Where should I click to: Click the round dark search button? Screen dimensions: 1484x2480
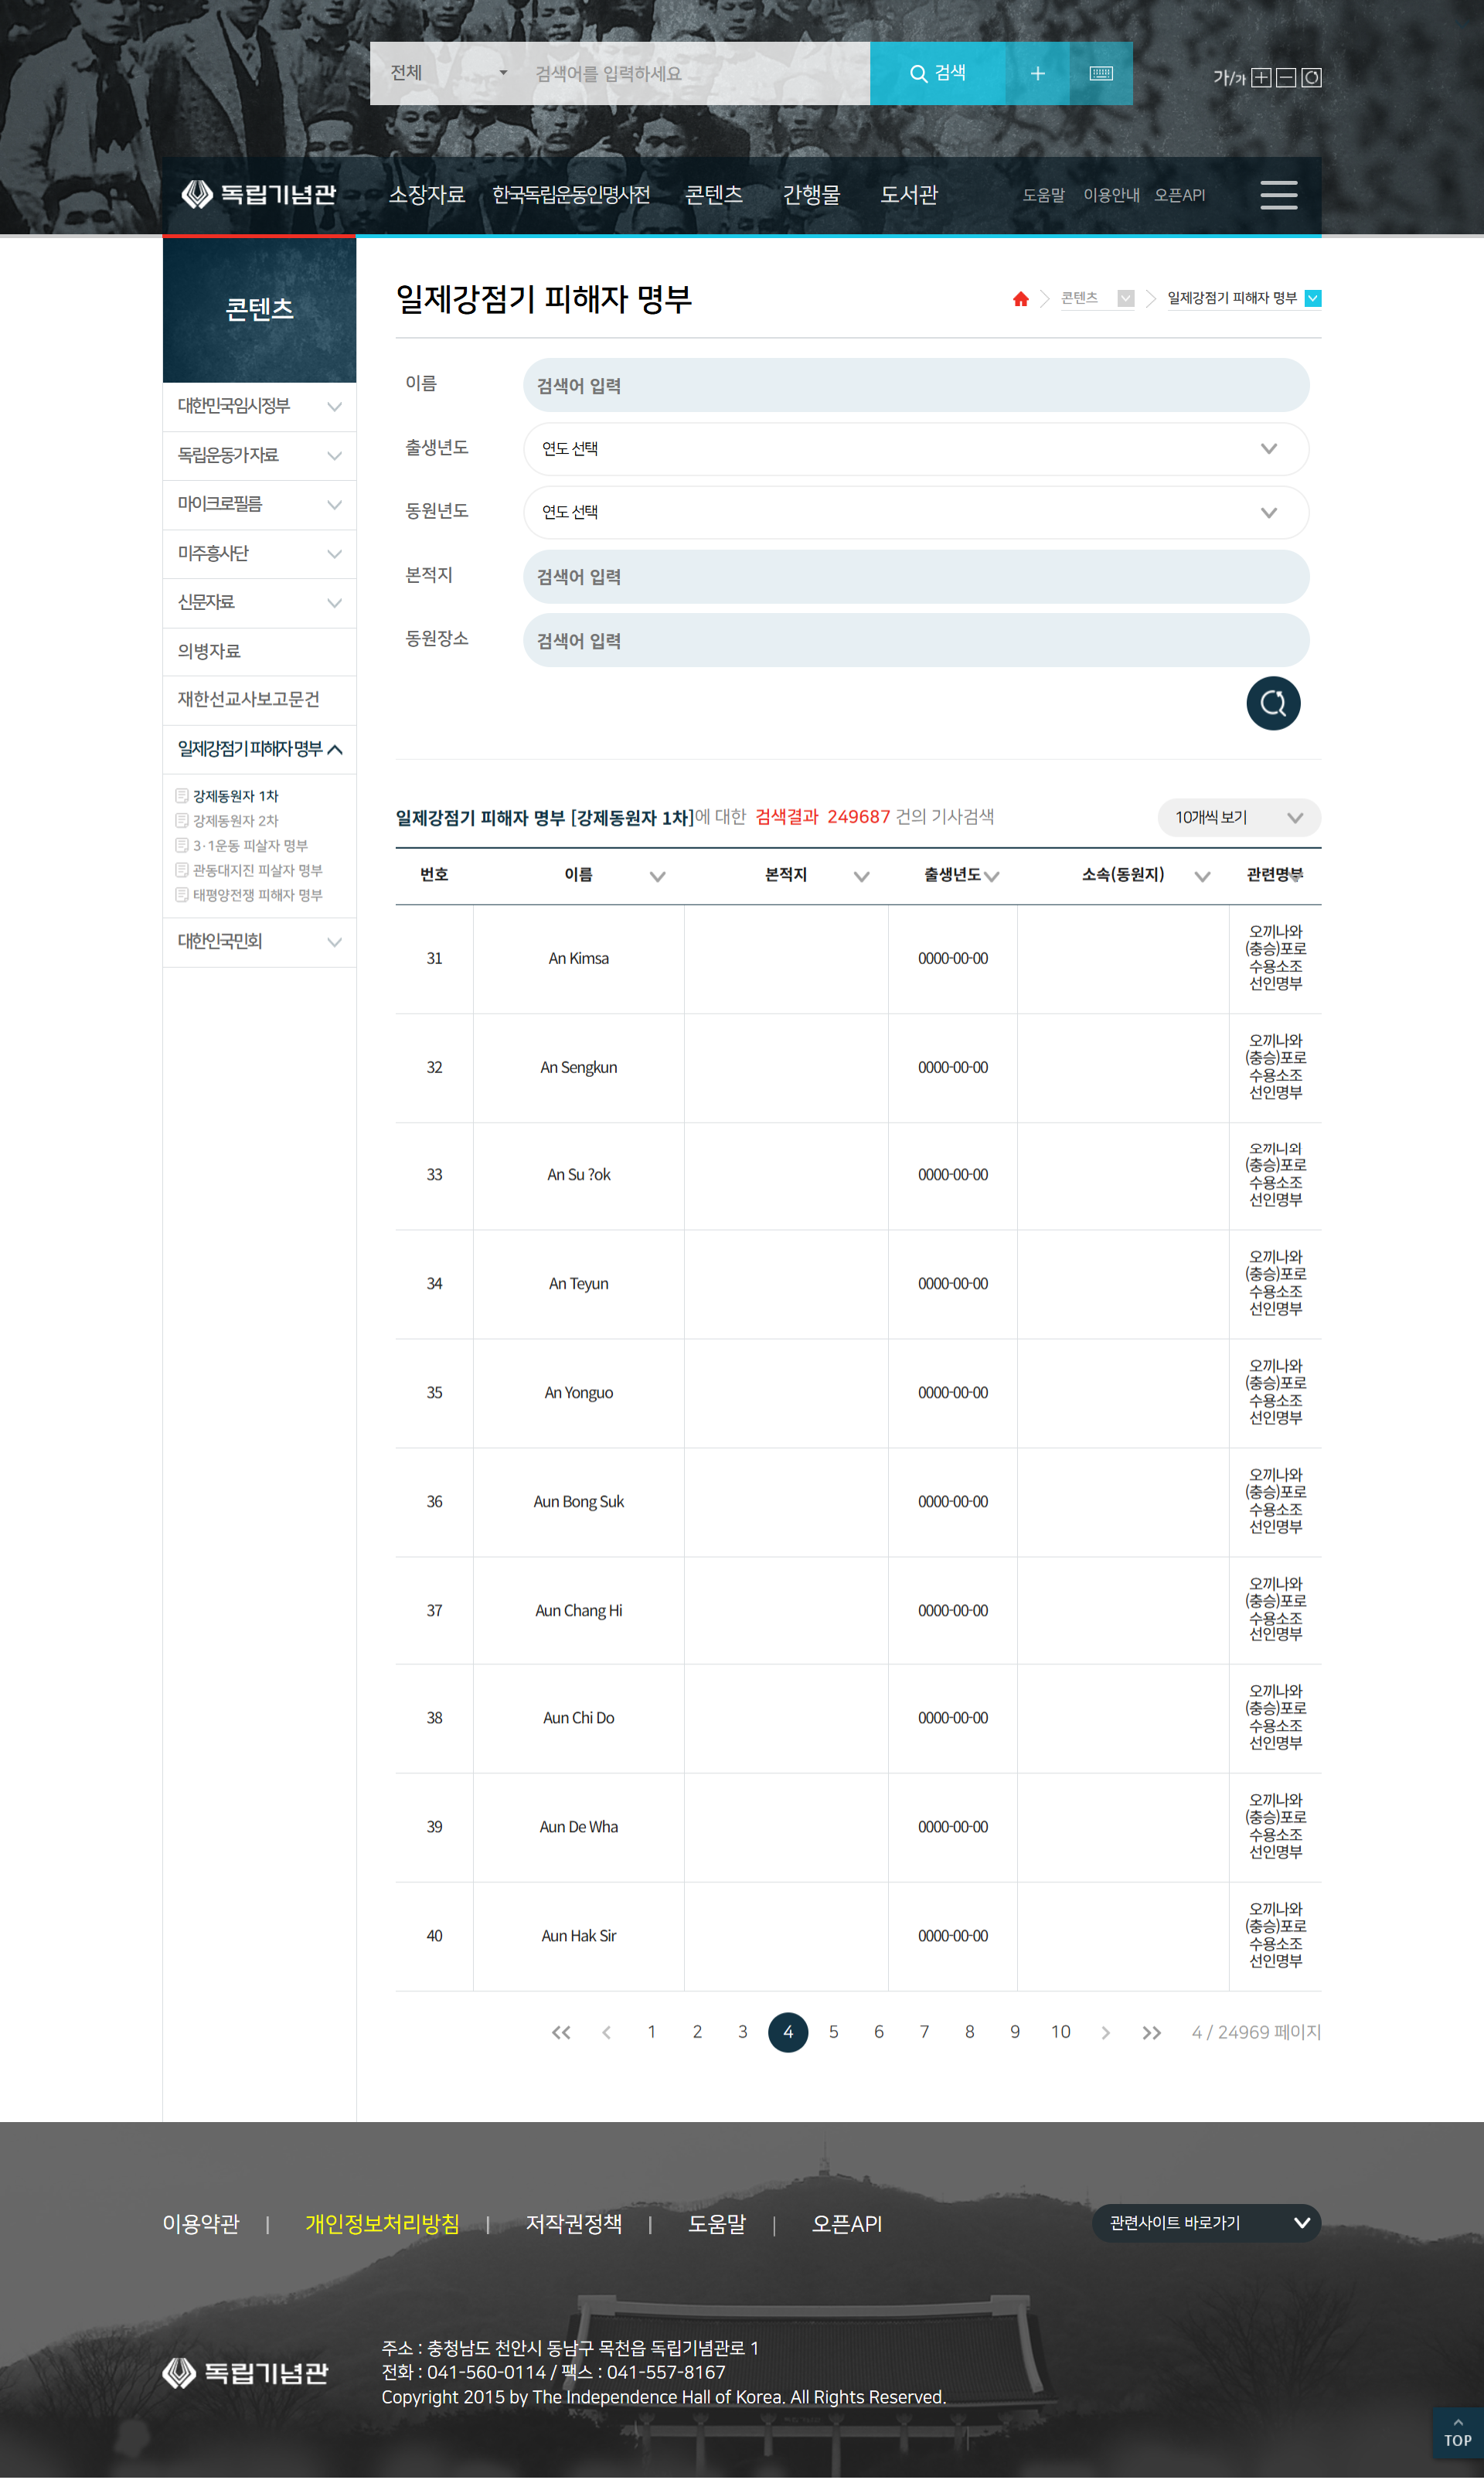[1272, 703]
